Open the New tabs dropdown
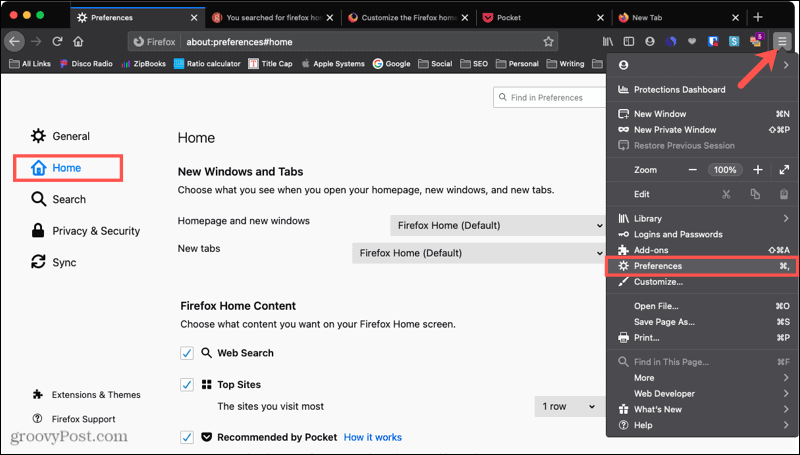 click(x=479, y=253)
